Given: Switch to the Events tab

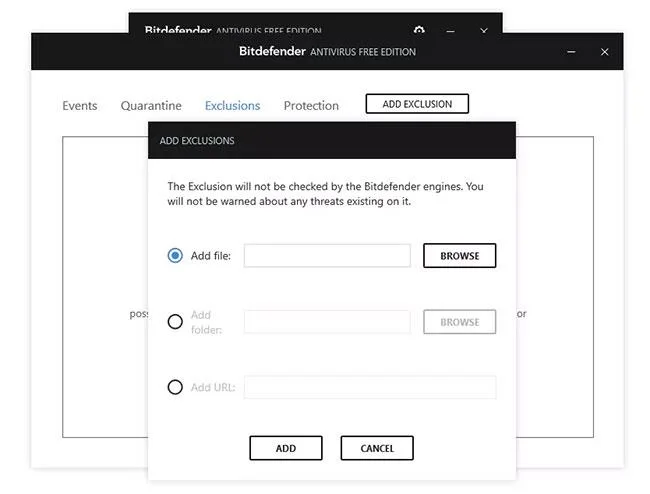Looking at the screenshot, I should pyautogui.click(x=80, y=106).
